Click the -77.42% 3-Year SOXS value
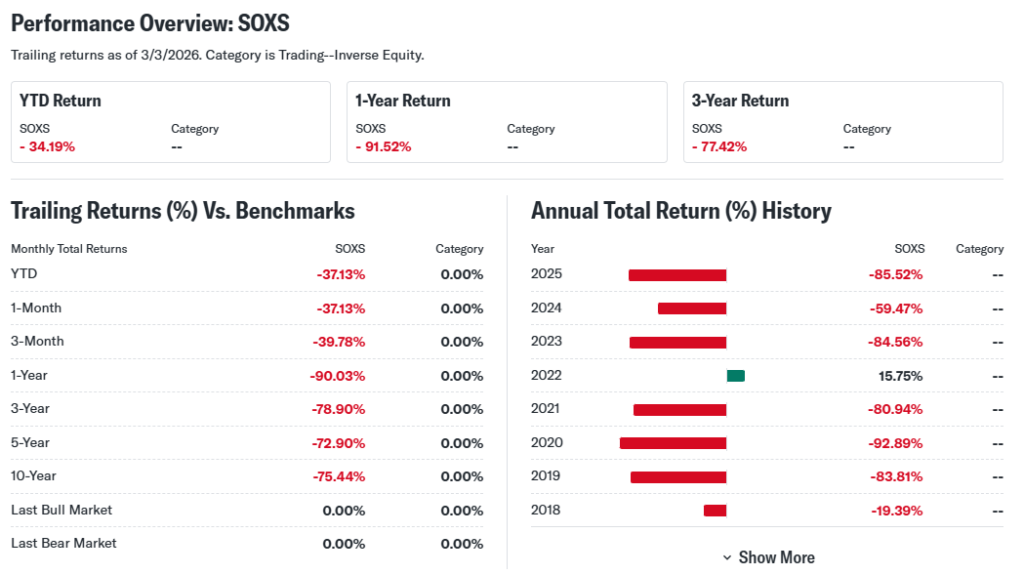 pyautogui.click(x=719, y=147)
